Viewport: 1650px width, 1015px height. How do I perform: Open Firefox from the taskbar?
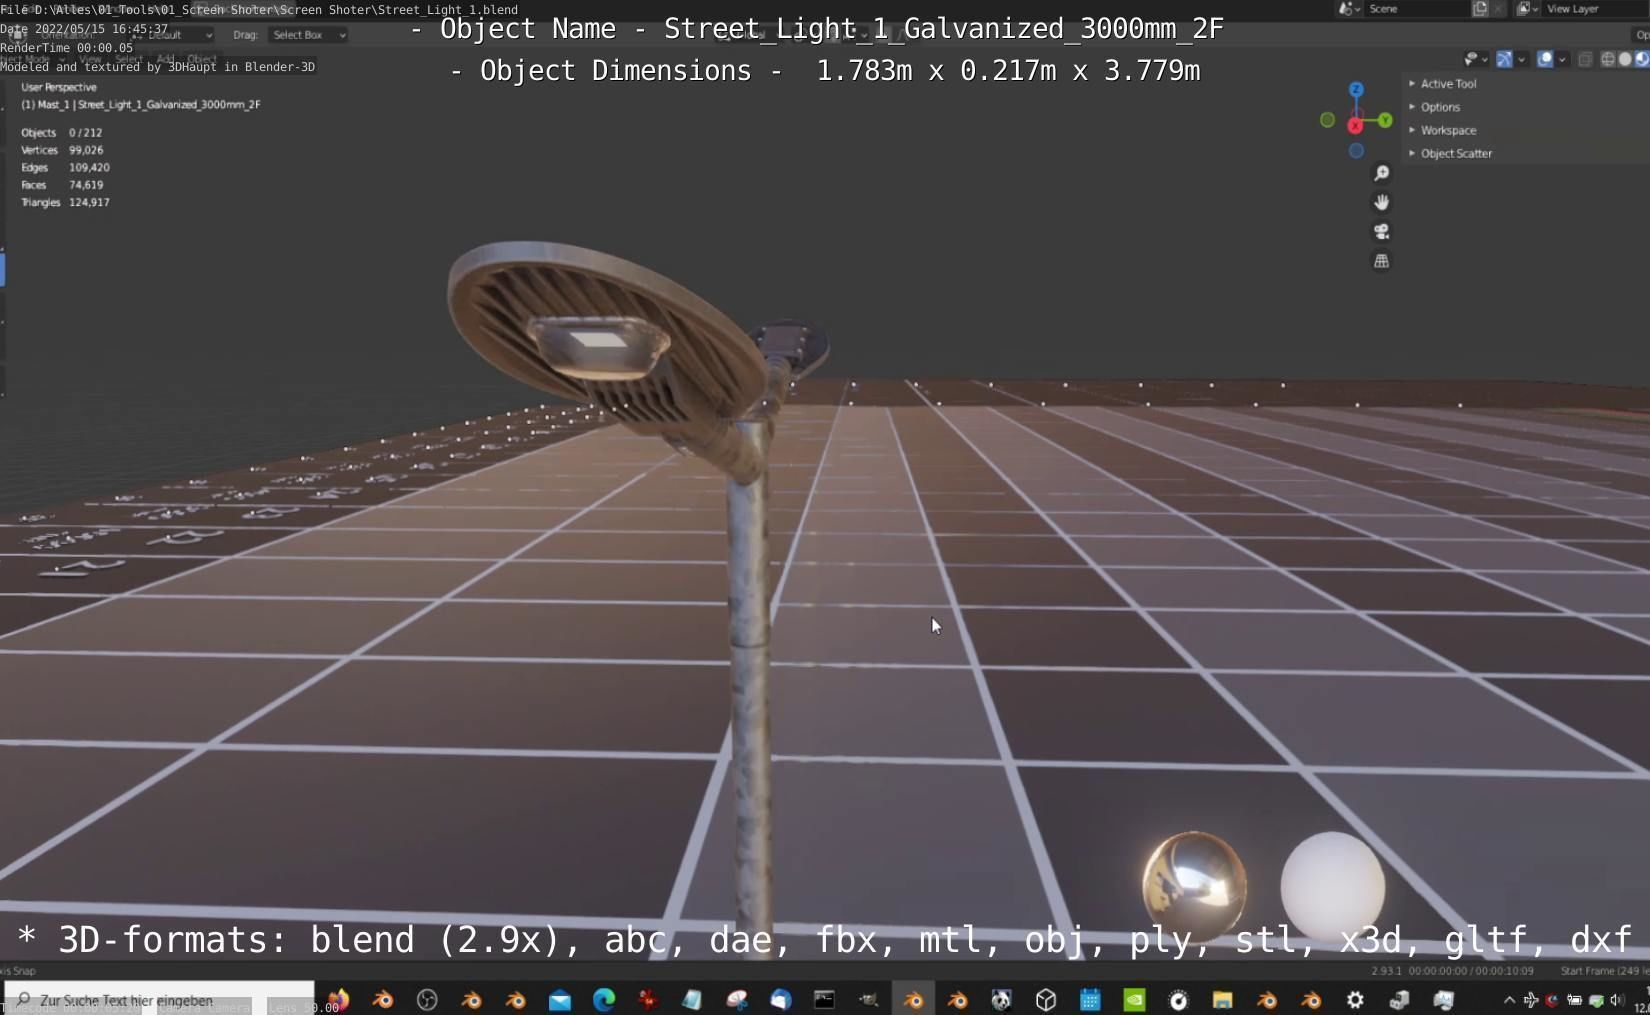pos(338,999)
